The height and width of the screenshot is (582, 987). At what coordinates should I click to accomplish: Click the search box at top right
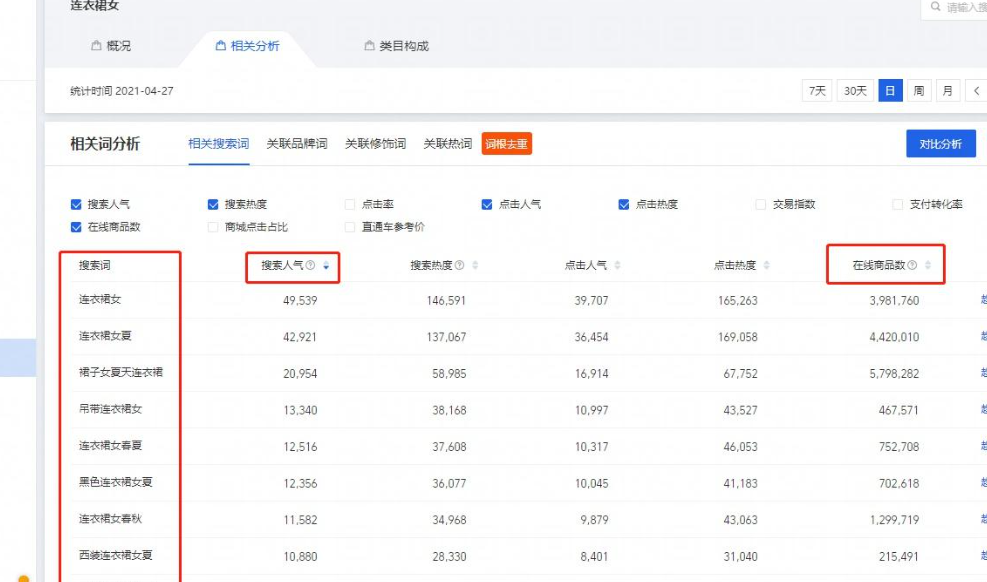[x=954, y=8]
